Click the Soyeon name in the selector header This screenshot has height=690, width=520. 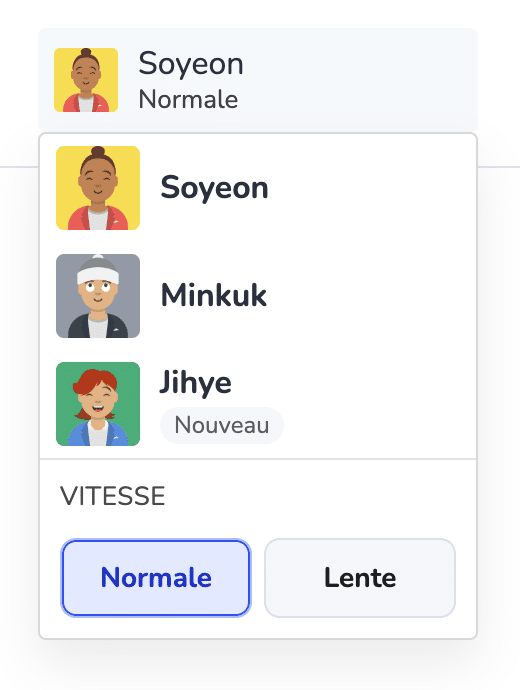pyautogui.click(x=191, y=64)
